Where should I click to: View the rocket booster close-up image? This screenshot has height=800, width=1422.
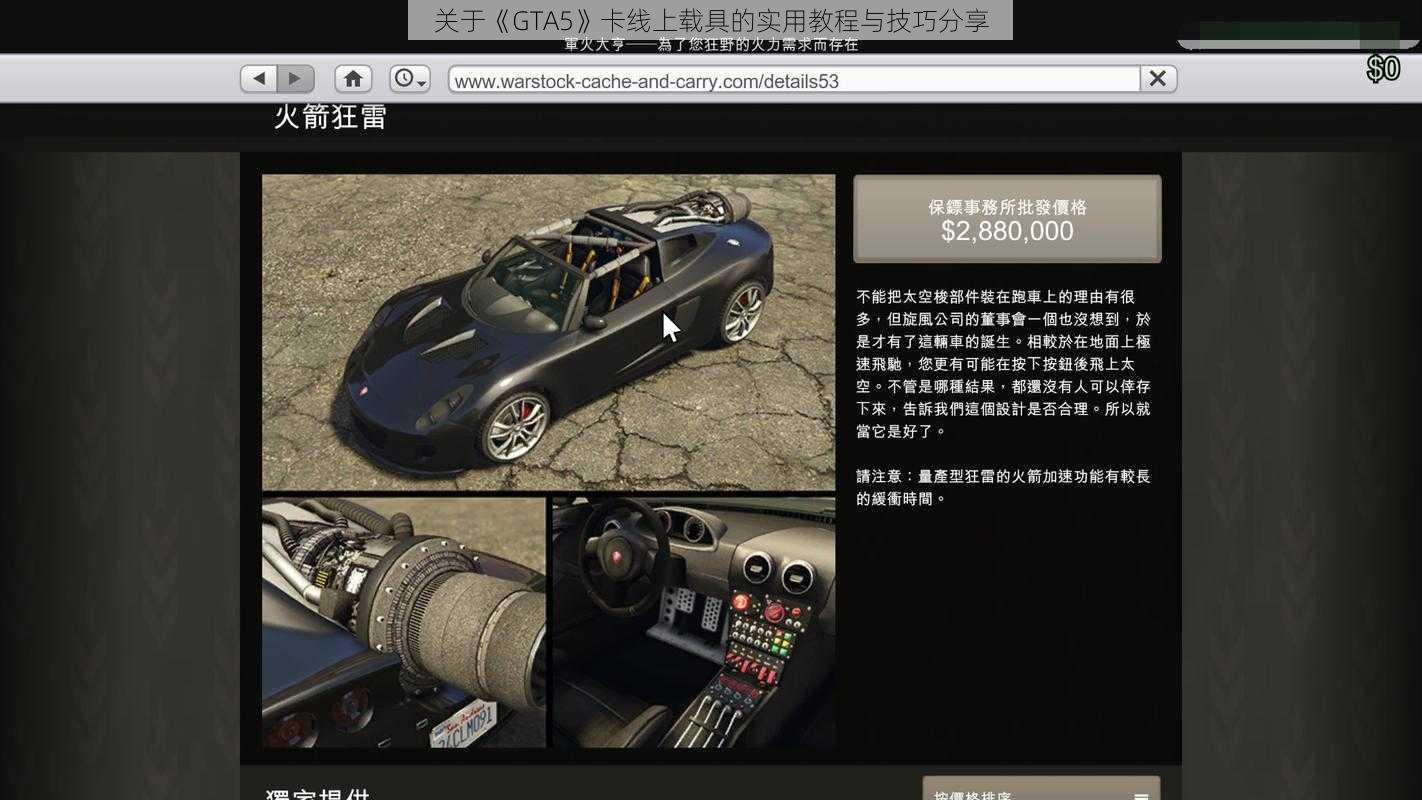(x=404, y=622)
